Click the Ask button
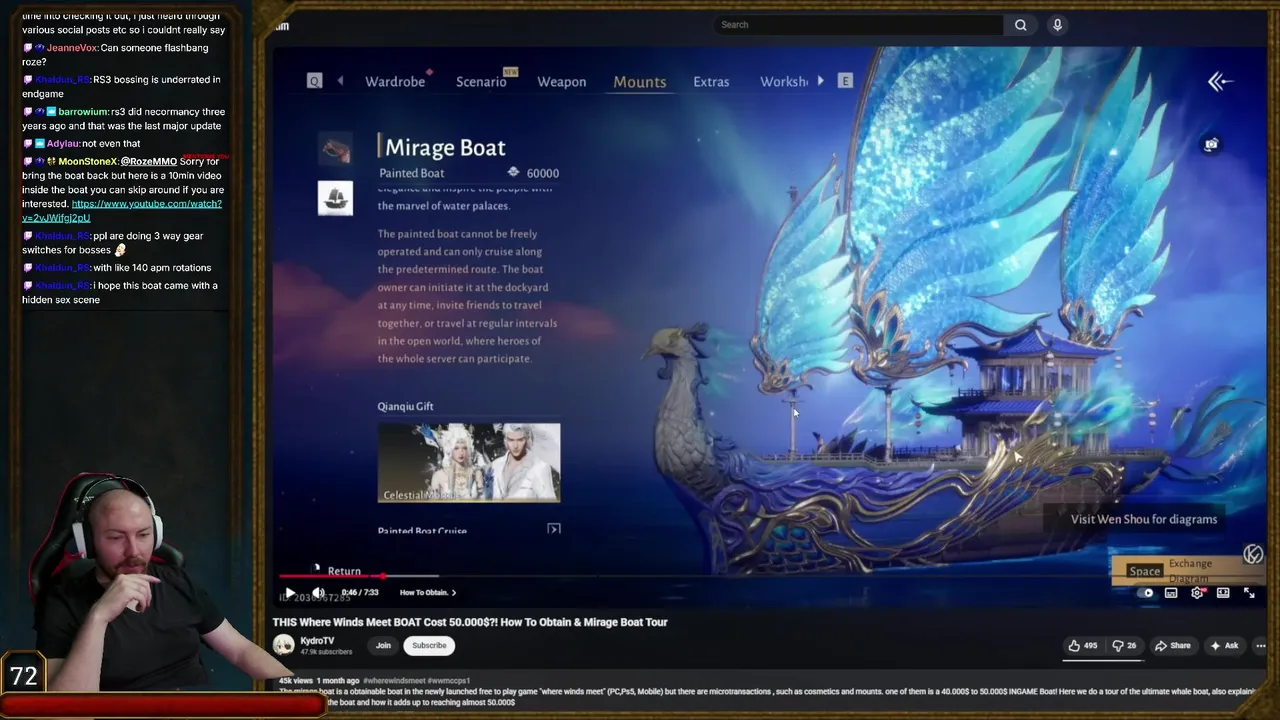The height and width of the screenshot is (720, 1280). [x=1225, y=646]
